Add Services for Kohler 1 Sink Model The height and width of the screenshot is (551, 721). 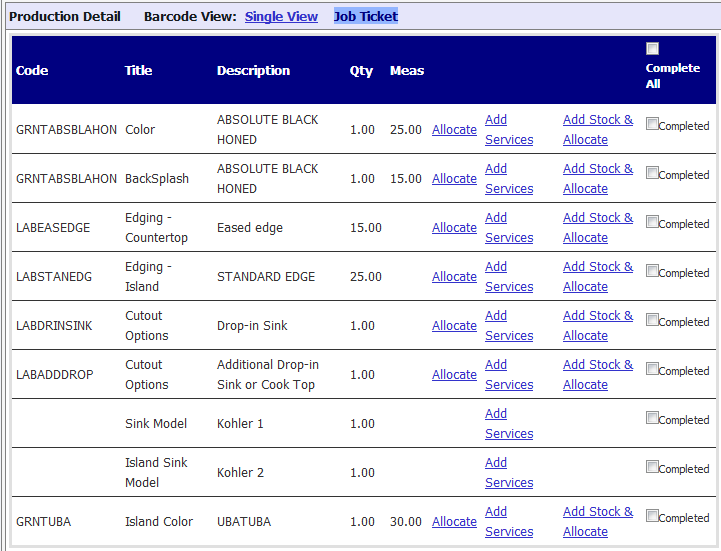pyautogui.click(x=508, y=424)
